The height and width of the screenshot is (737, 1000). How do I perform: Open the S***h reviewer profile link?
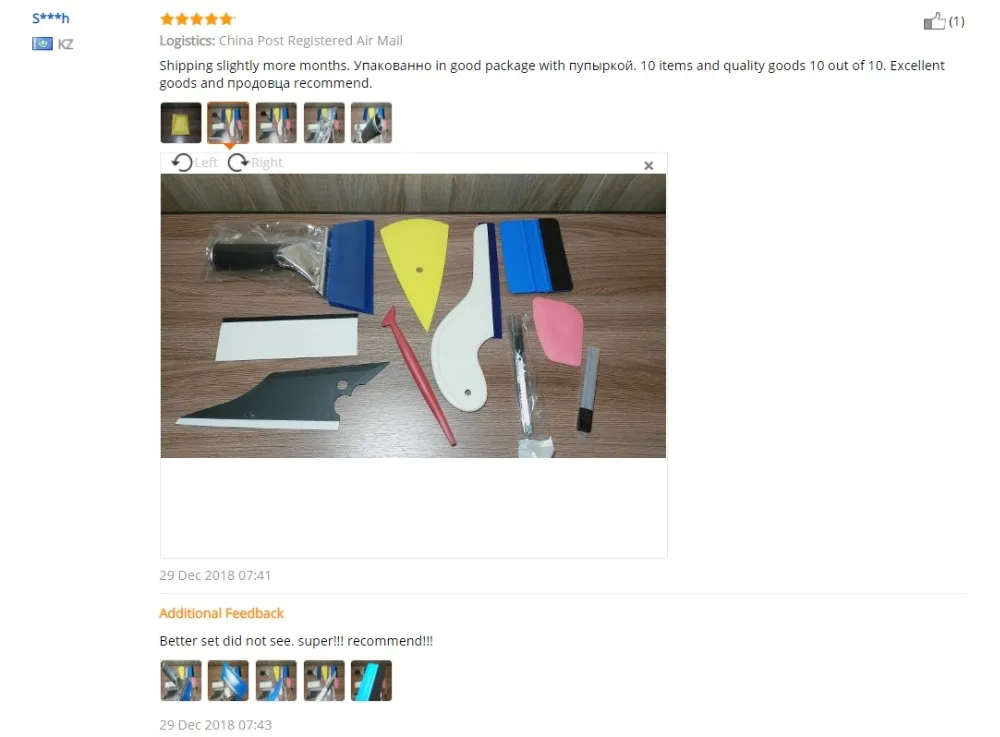click(50, 18)
